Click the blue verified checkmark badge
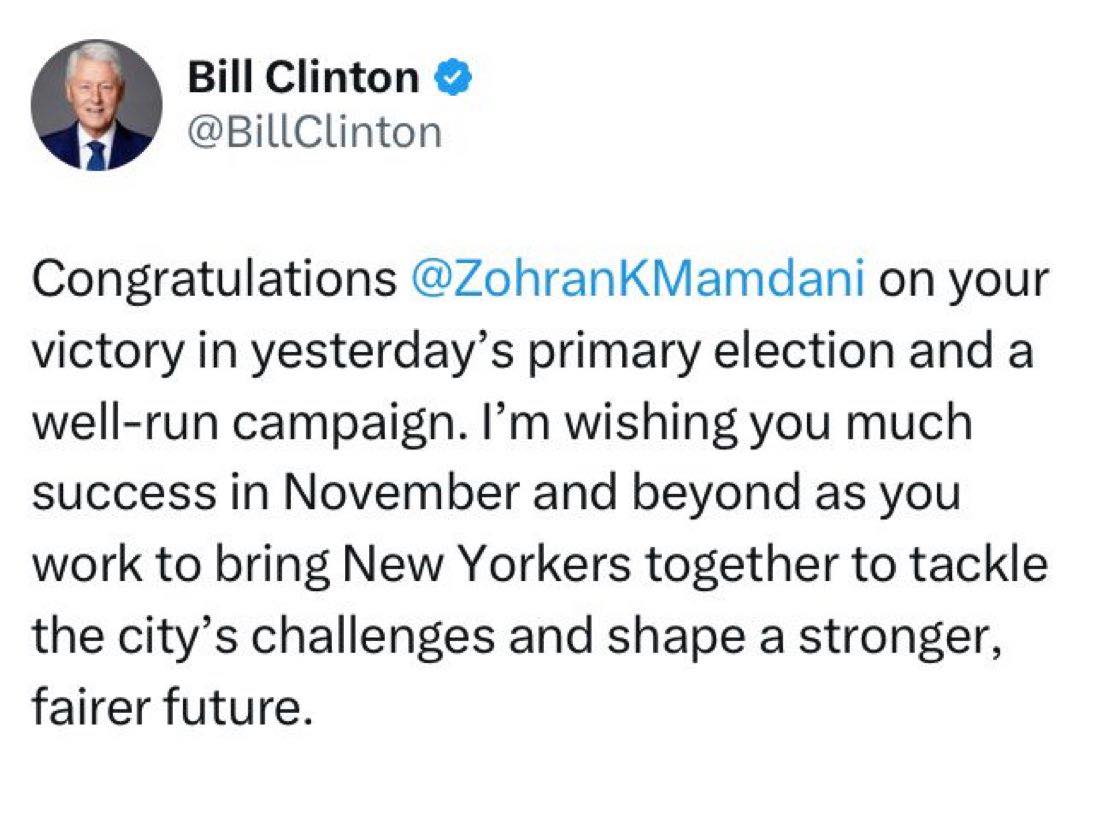Viewport: 1100px width, 822px height. click(454, 77)
